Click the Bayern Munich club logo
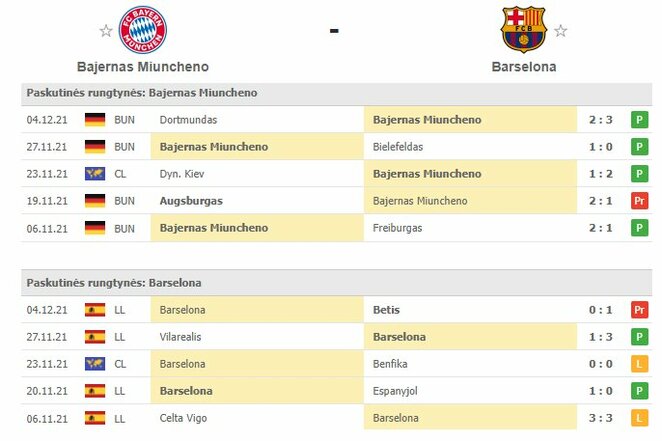The image size is (662, 441). (143, 31)
